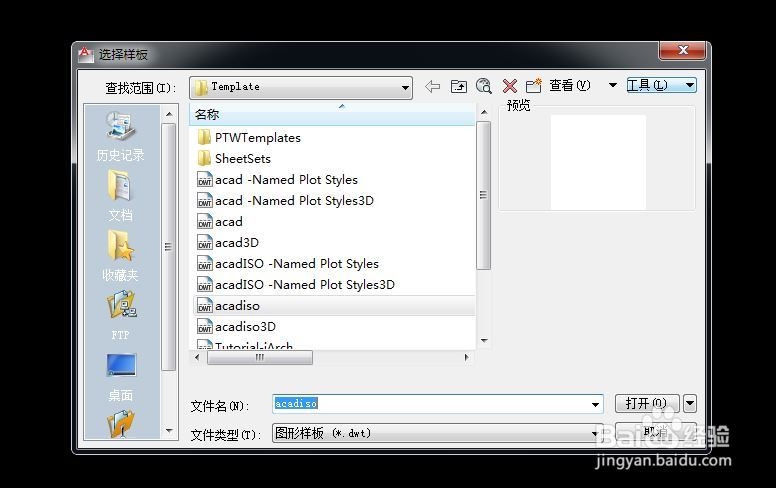Click the red Delete icon

tap(510, 86)
